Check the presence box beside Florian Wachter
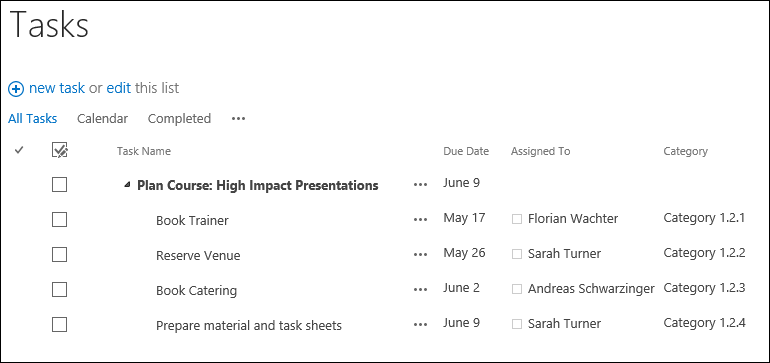This screenshot has width=770, height=363. [x=517, y=219]
